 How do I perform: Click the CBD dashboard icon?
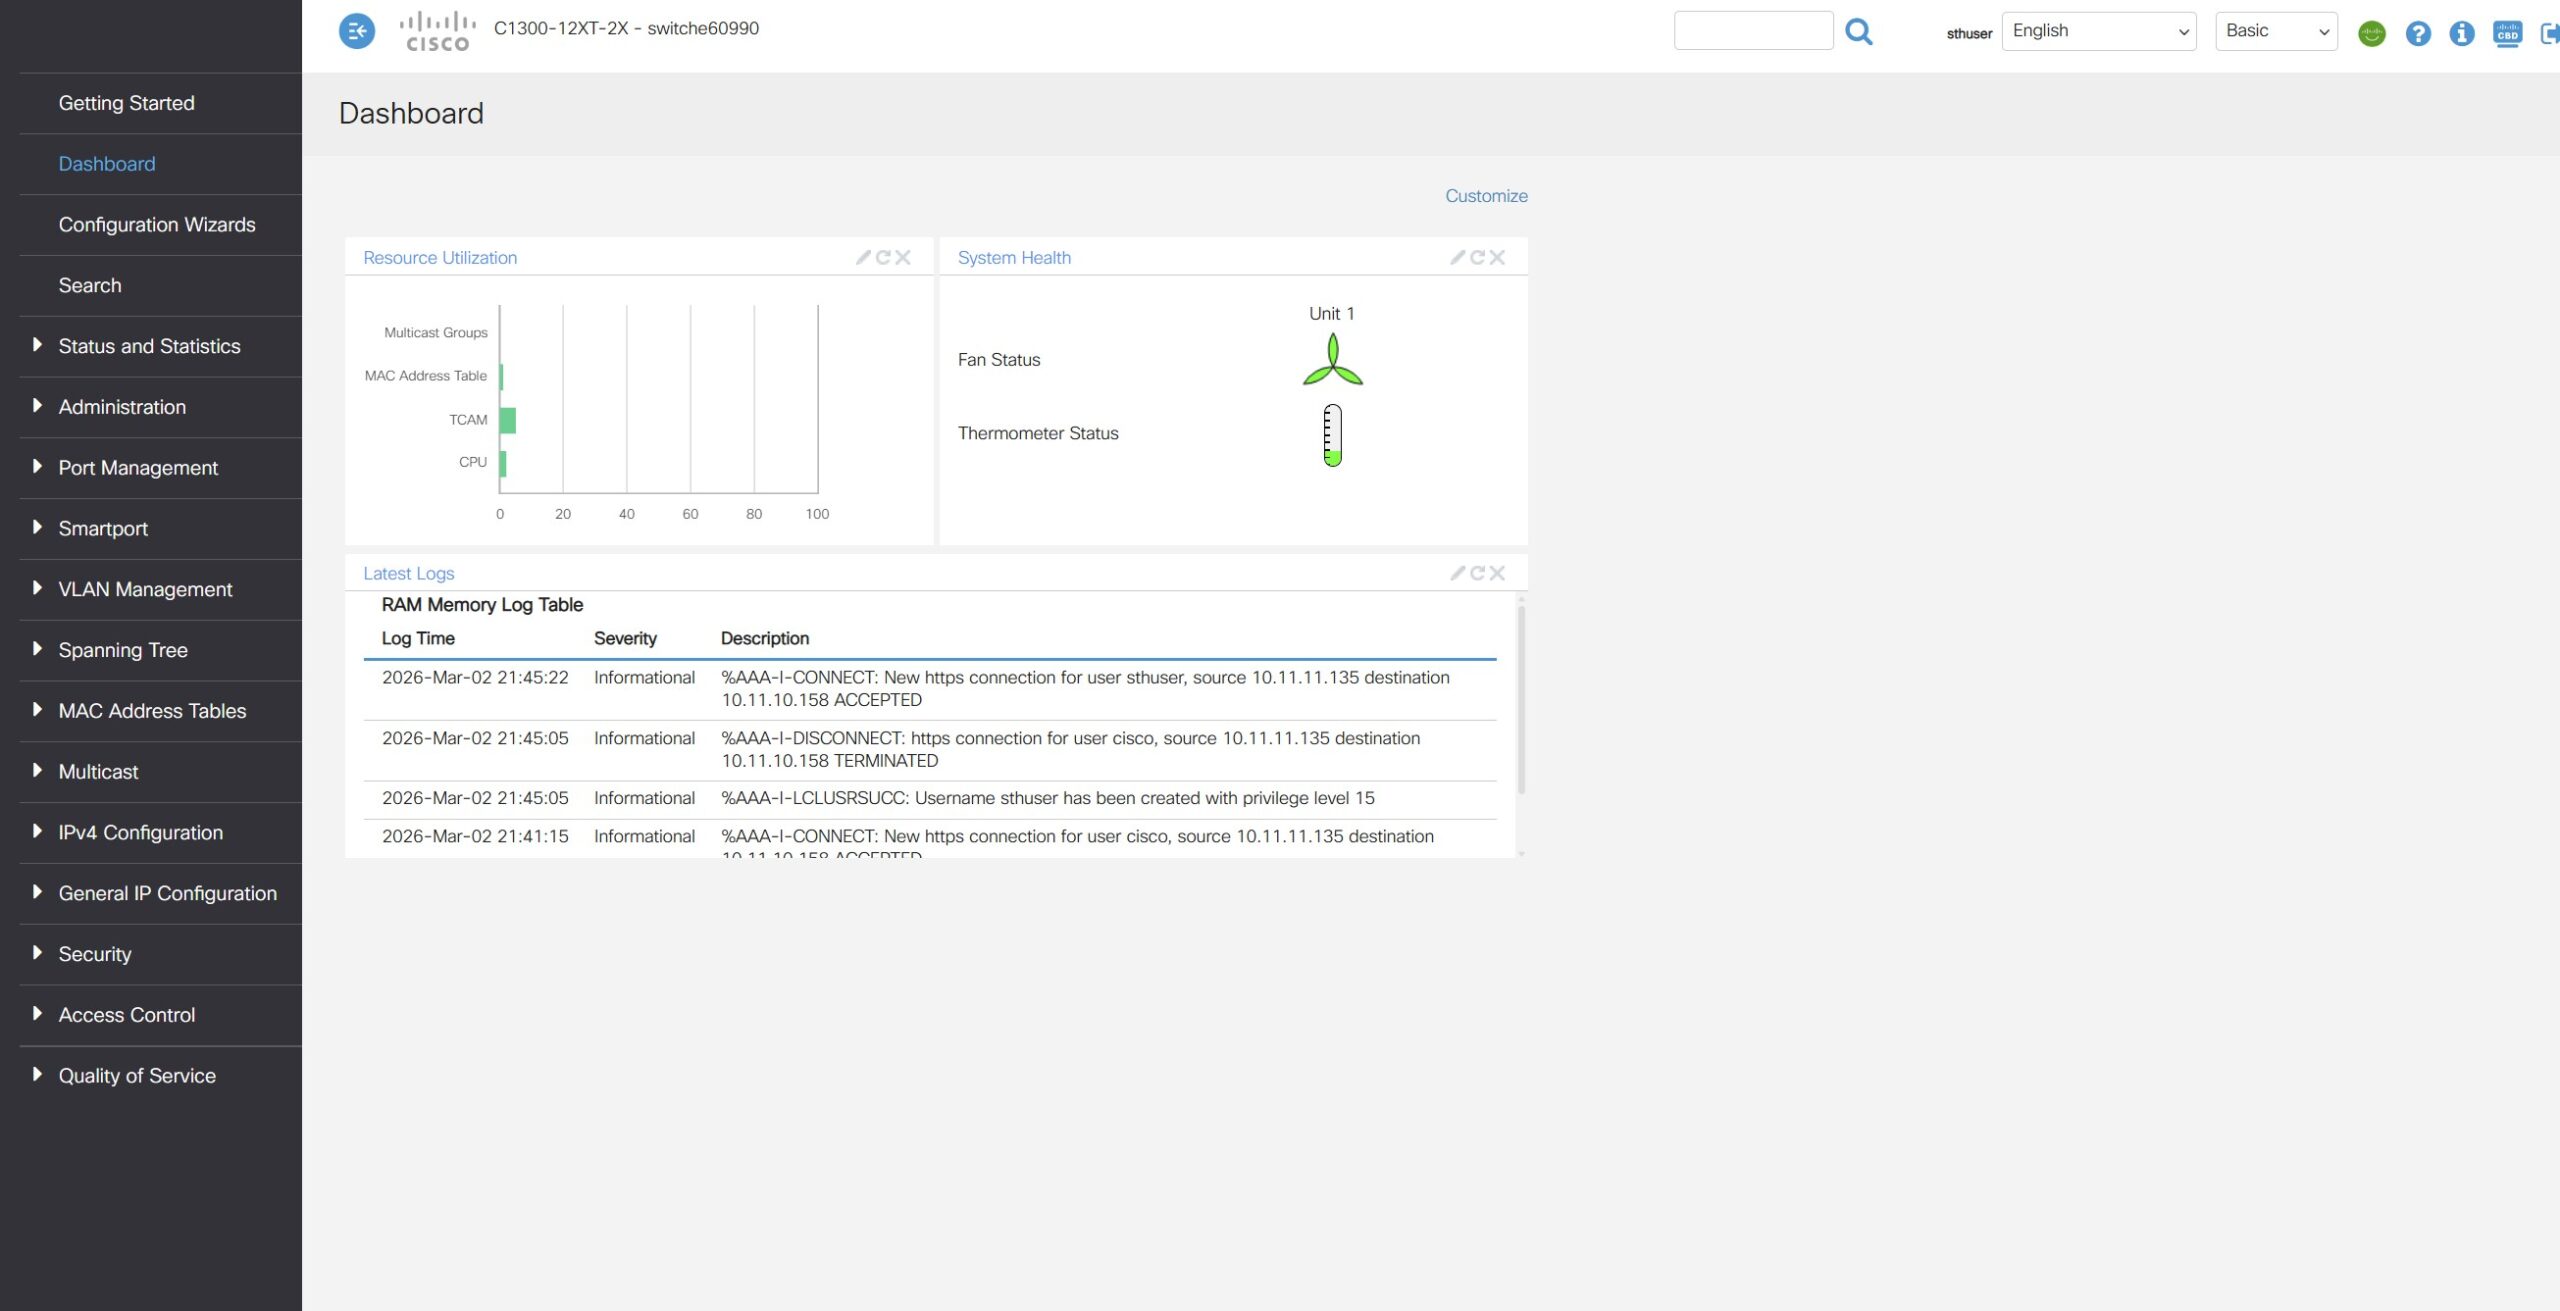2507,34
